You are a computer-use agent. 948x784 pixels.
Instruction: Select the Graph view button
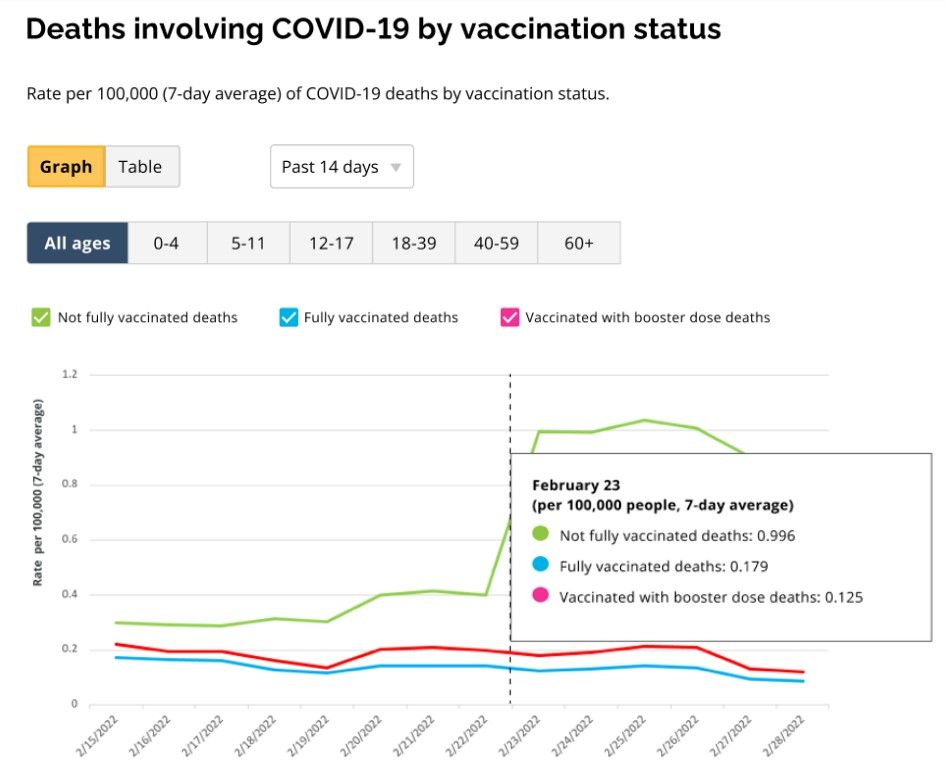click(66, 167)
